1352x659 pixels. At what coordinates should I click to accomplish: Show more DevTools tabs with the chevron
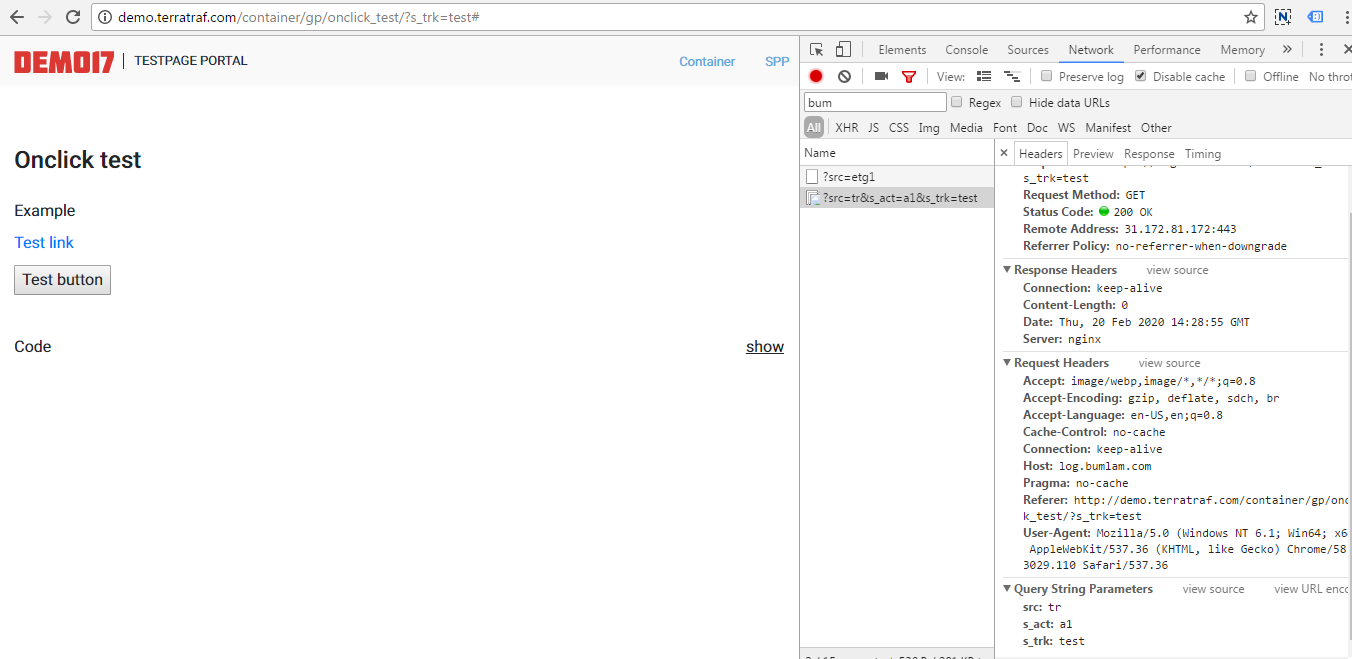click(1287, 50)
